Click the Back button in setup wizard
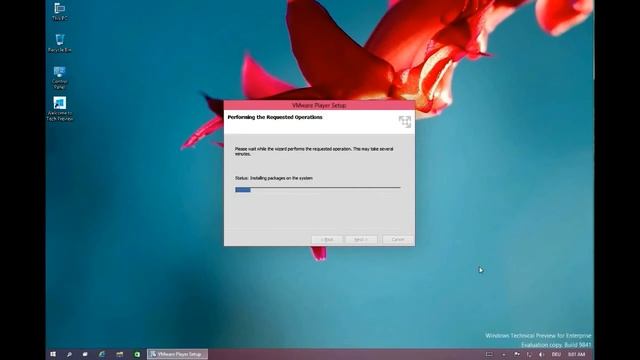Screen dimensions: 640x360 click(327, 240)
